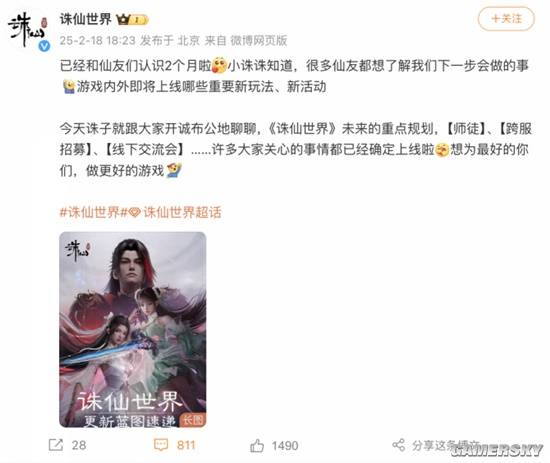This screenshot has height=463, width=550.
Task: Open the 诛仙世界 account name link
Action: (x=86, y=19)
